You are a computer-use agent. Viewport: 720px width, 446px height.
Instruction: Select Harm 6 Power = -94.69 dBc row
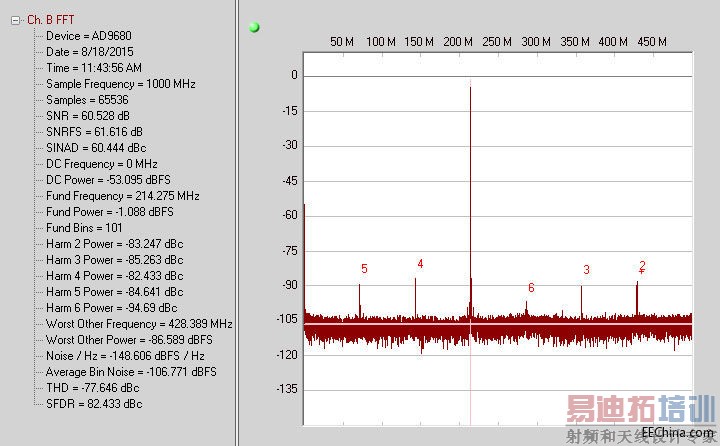[x=112, y=308]
